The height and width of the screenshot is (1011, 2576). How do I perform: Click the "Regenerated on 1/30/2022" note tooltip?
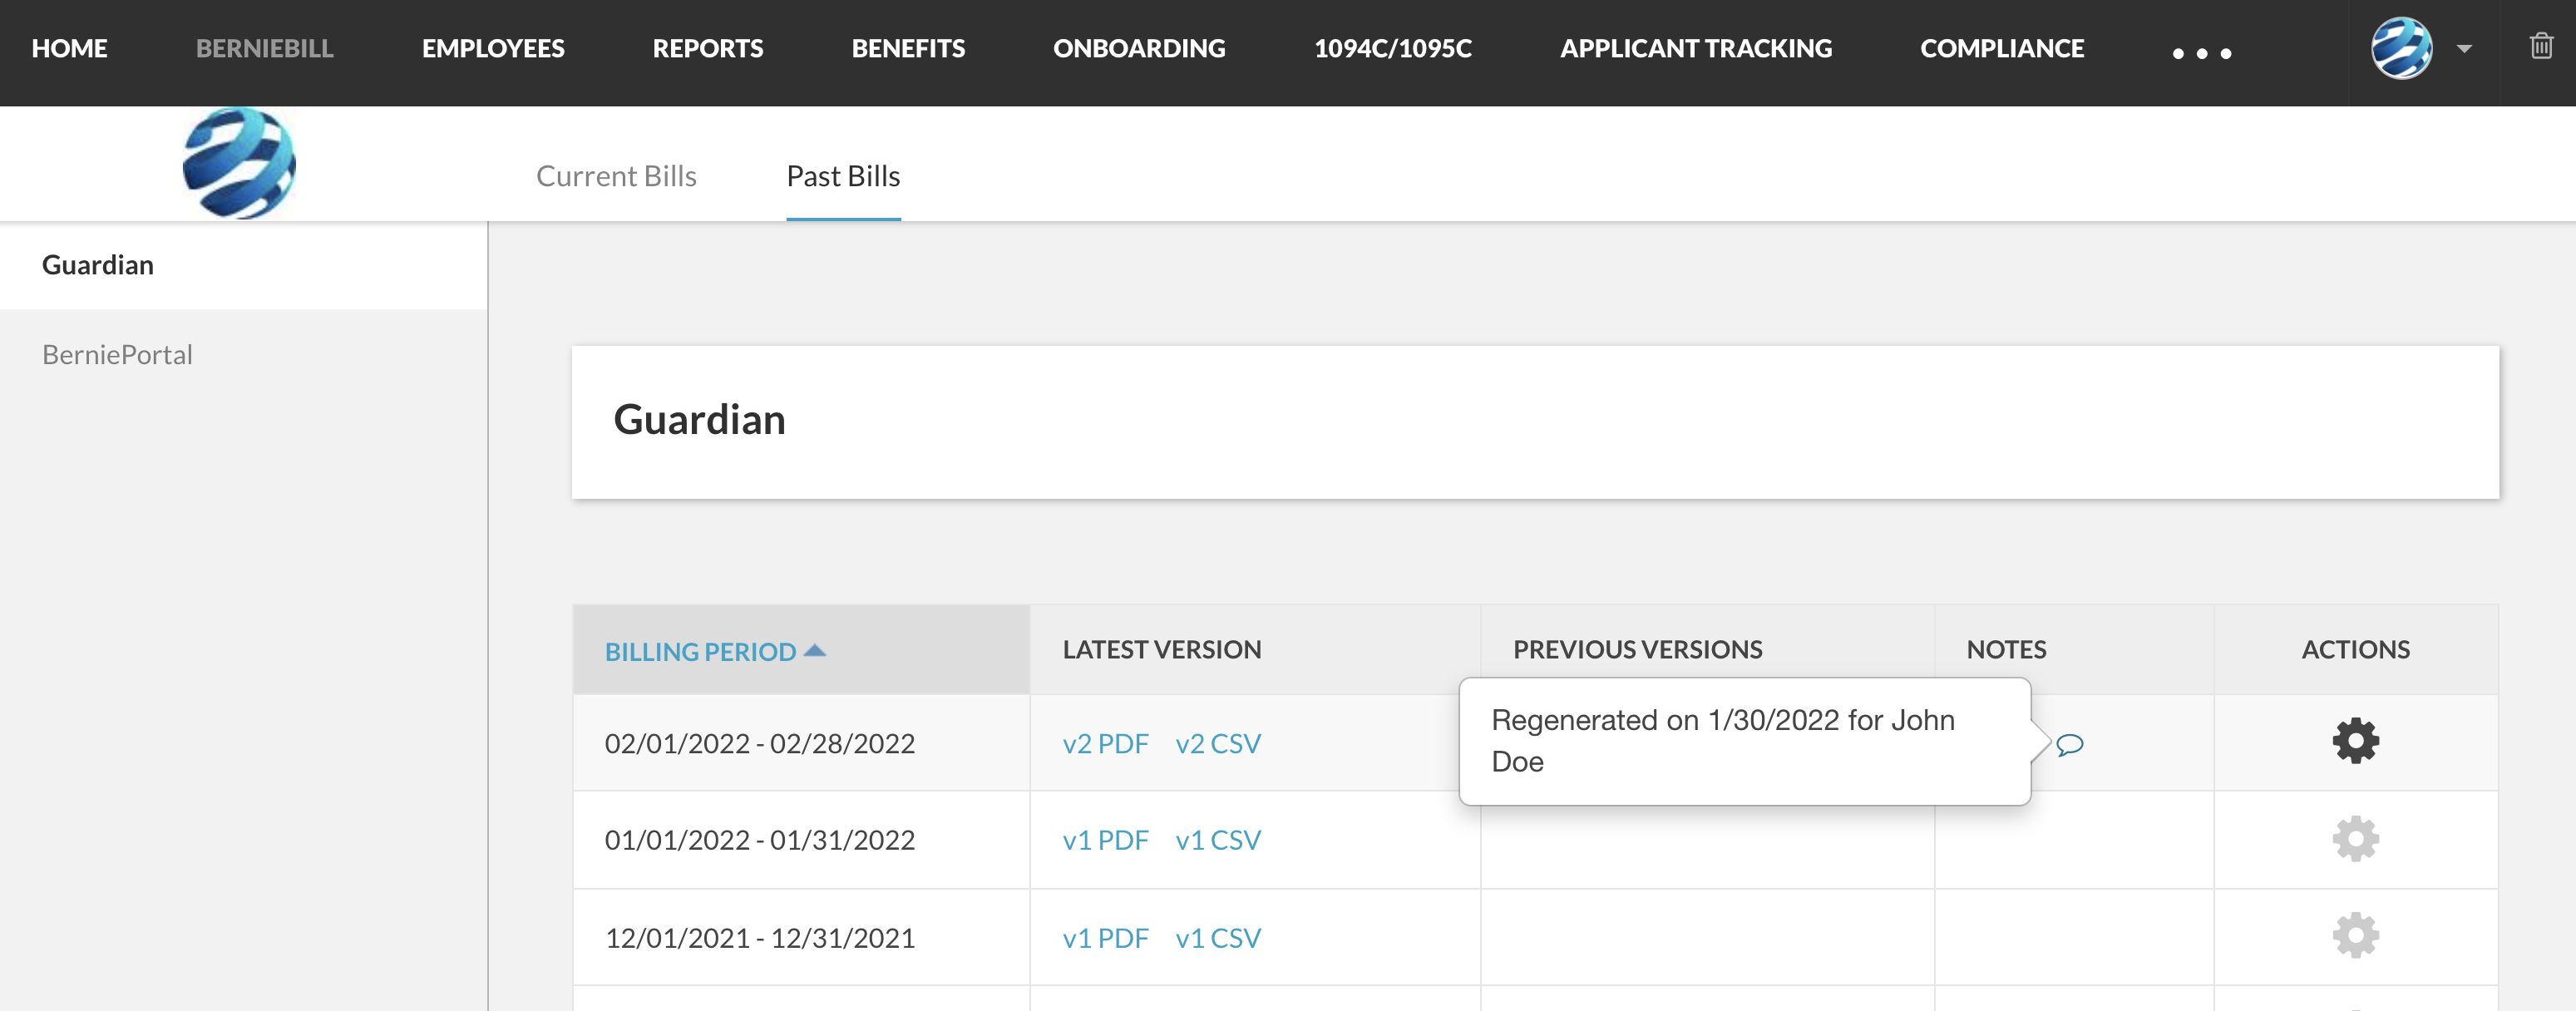[x=1744, y=741]
